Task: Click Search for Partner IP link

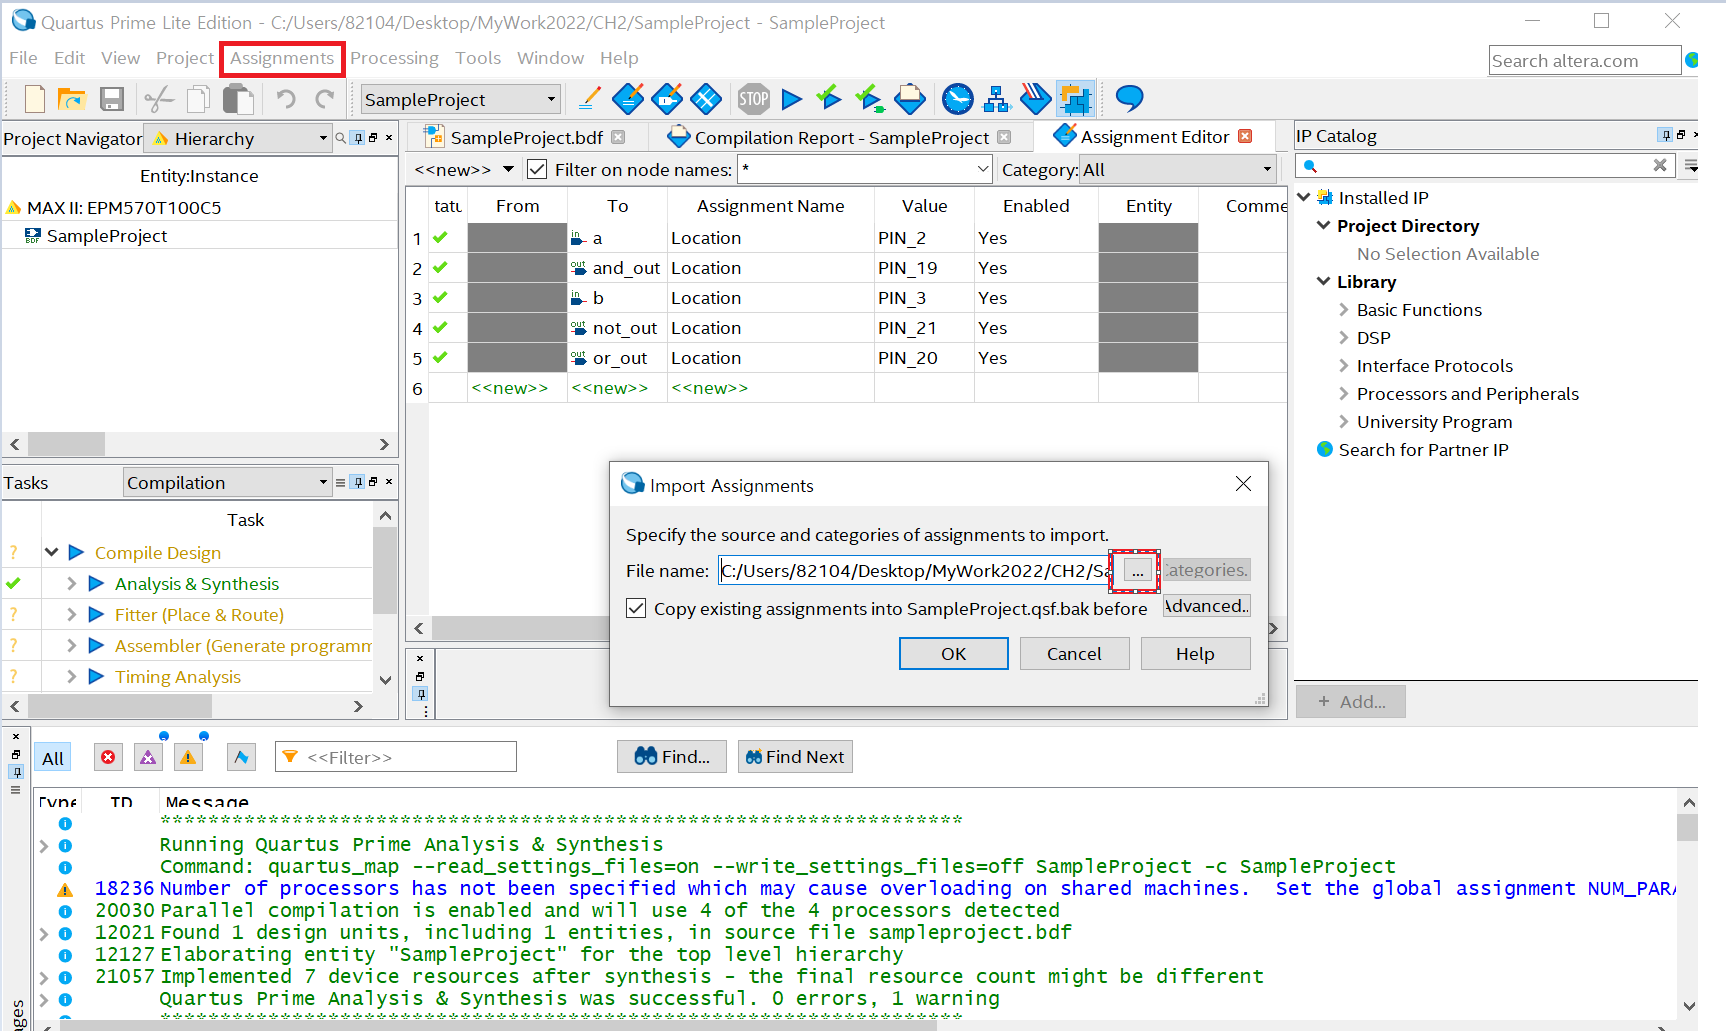Action: pyautogui.click(x=1423, y=449)
